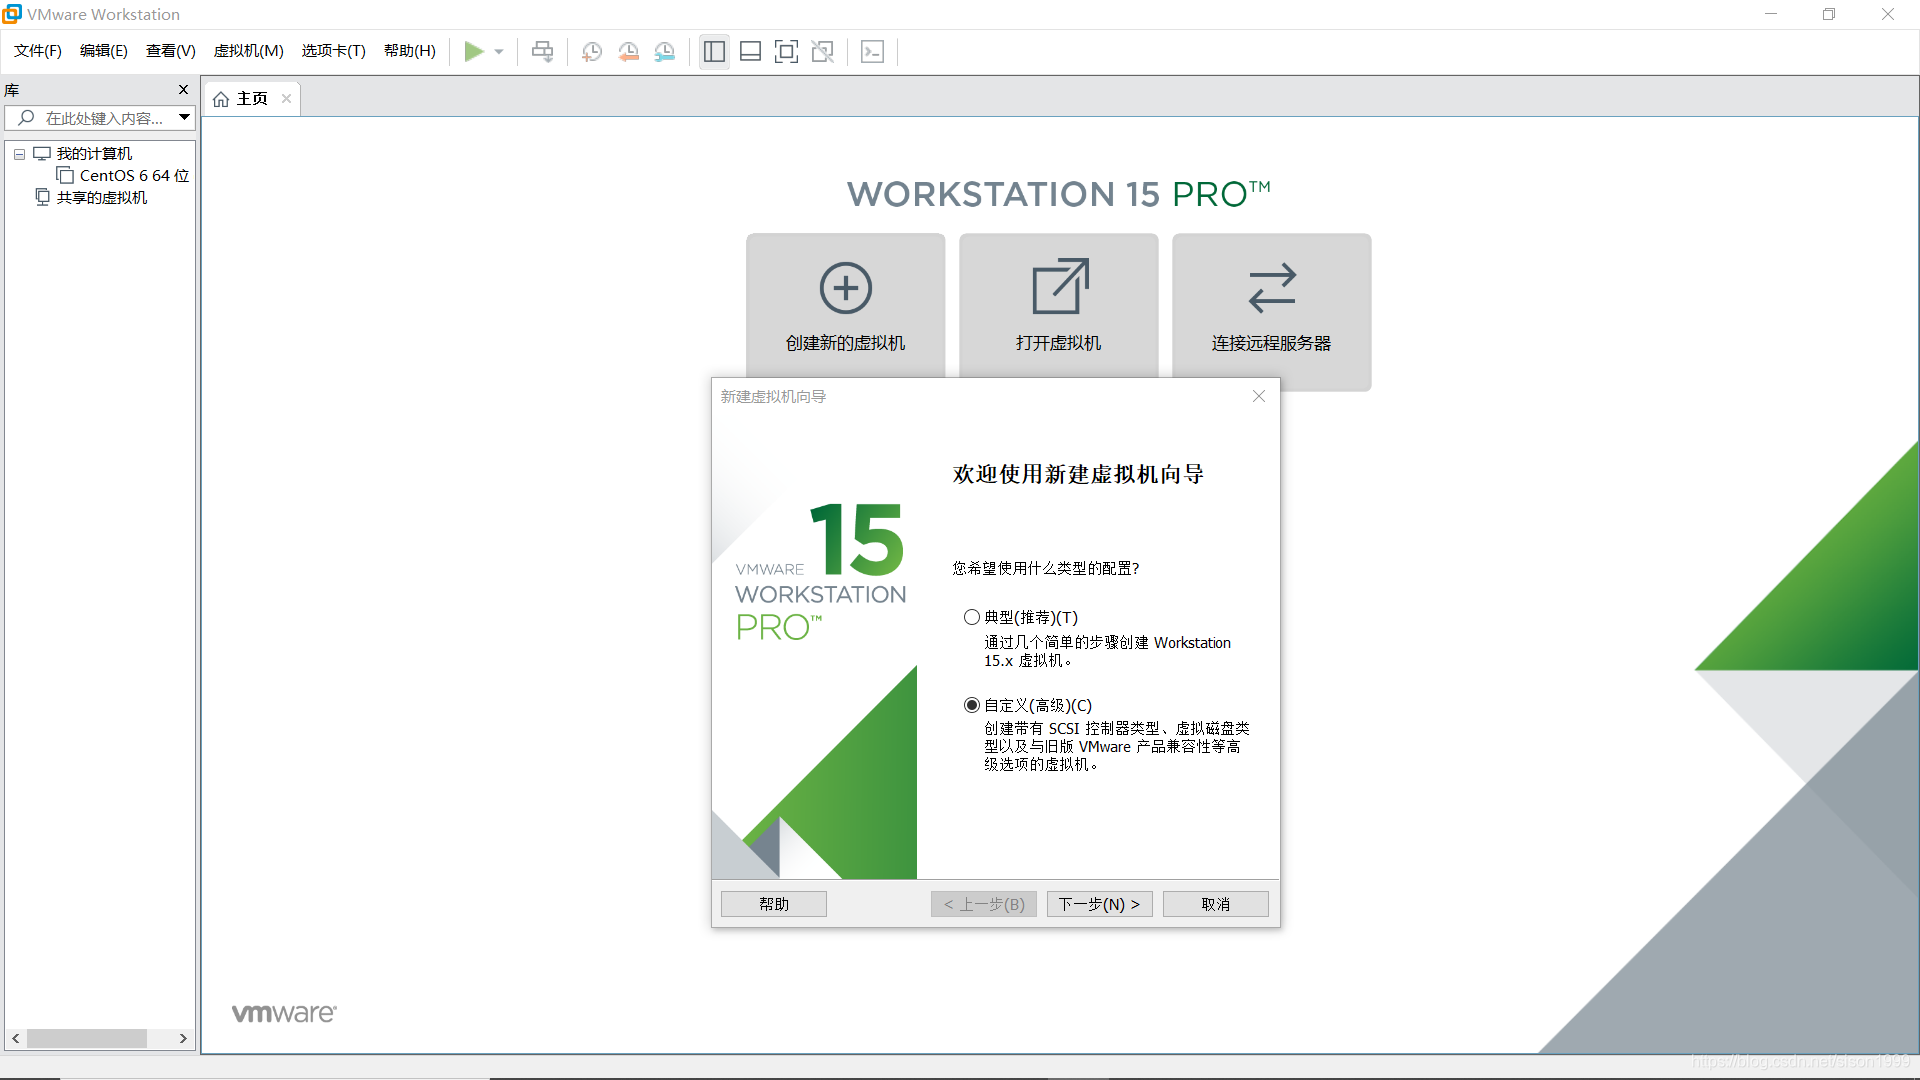Screen dimensions: 1920x1080
Task: Open the 虚拟机(M) menu
Action: pyautogui.click(x=249, y=51)
